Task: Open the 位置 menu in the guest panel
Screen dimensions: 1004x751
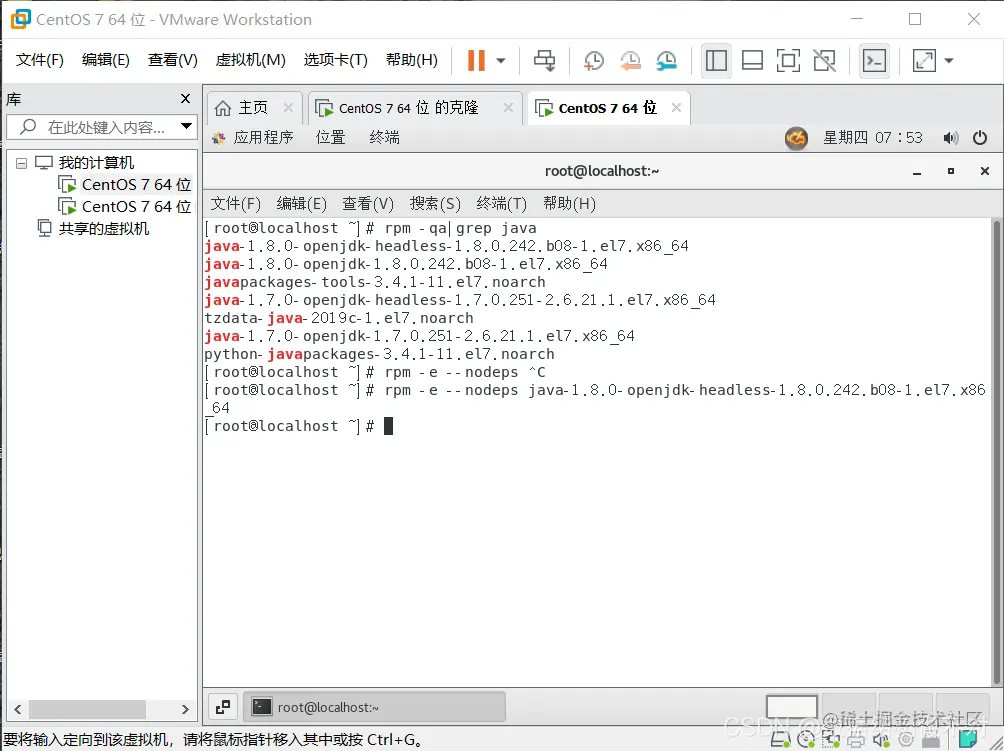Action: click(330, 137)
